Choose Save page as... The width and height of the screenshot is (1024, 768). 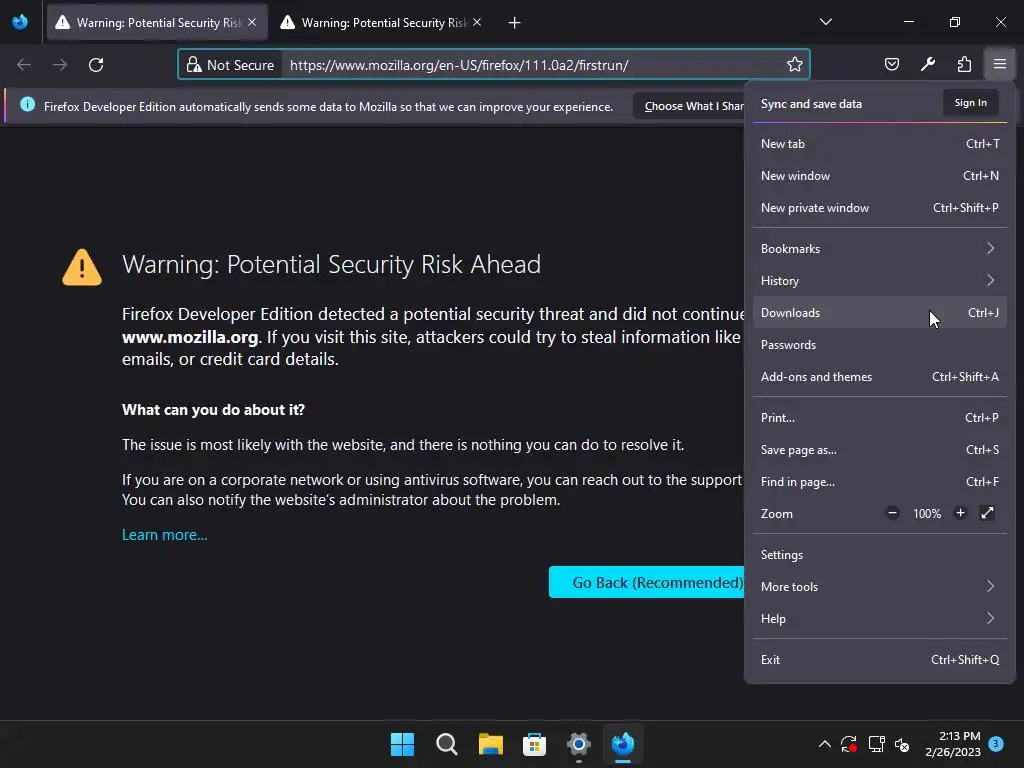[880, 450]
